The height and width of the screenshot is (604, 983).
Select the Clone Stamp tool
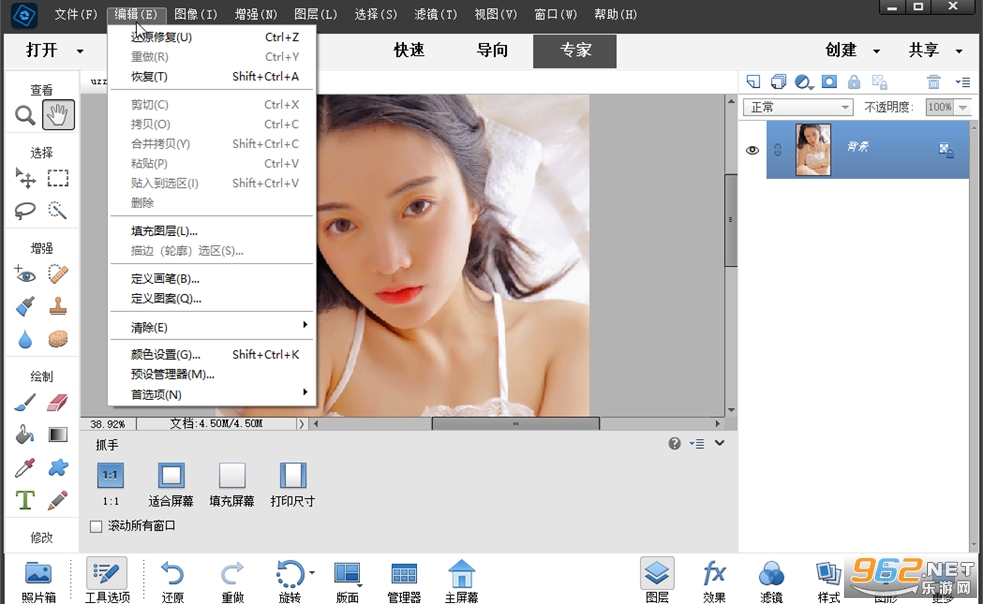click(x=58, y=307)
